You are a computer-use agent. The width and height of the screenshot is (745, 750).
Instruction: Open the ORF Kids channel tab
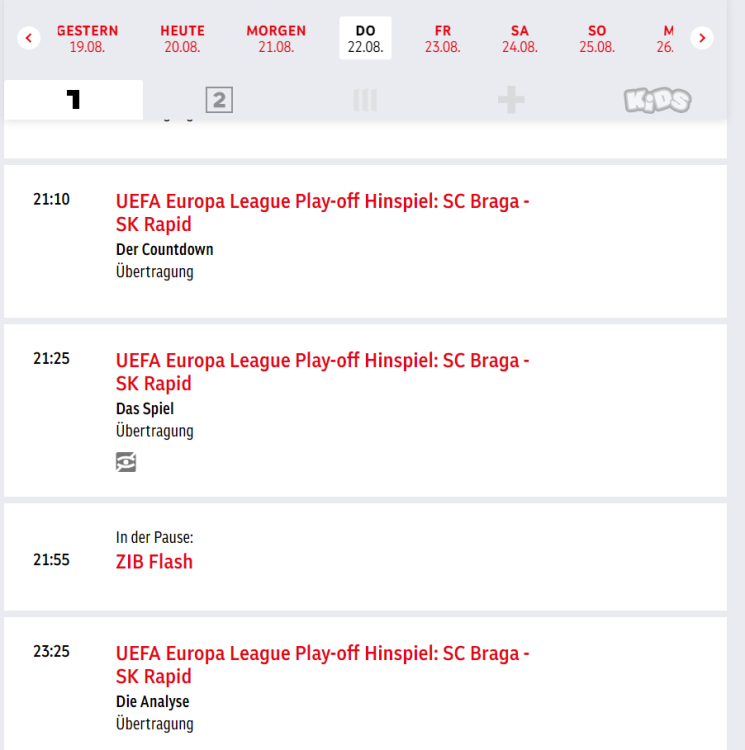coord(657,100)
